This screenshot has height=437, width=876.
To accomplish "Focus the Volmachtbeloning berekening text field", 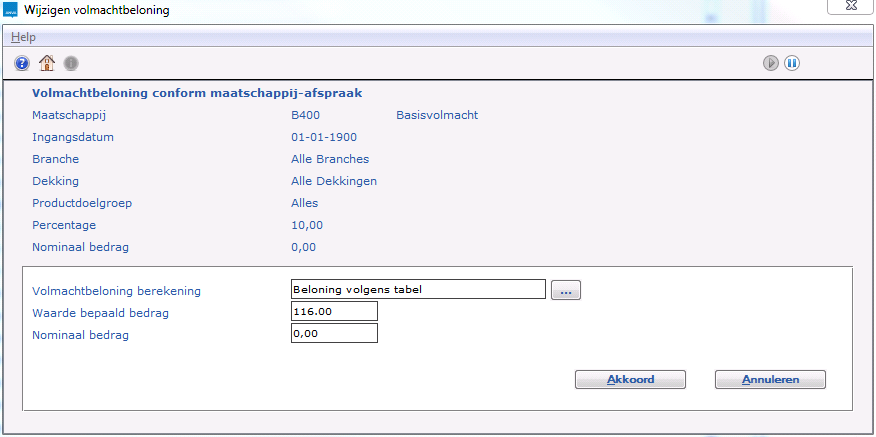I will (x=418, y=290).
